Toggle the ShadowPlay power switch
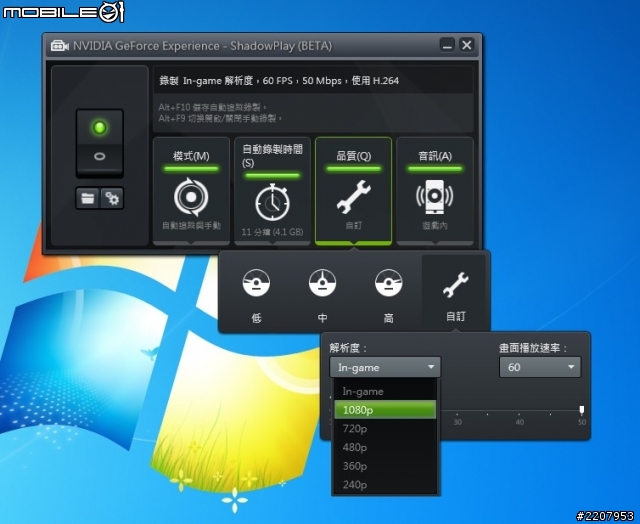The height and width of the screenshot is (524, 640). (100, 142)
